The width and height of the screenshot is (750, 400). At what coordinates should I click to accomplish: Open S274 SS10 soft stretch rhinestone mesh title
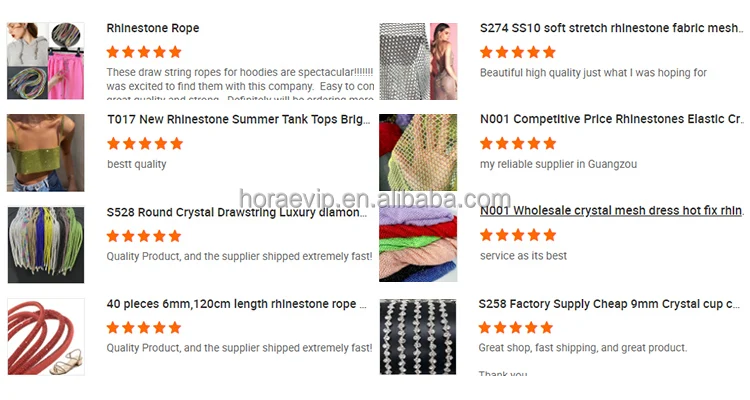pos(612,28)
